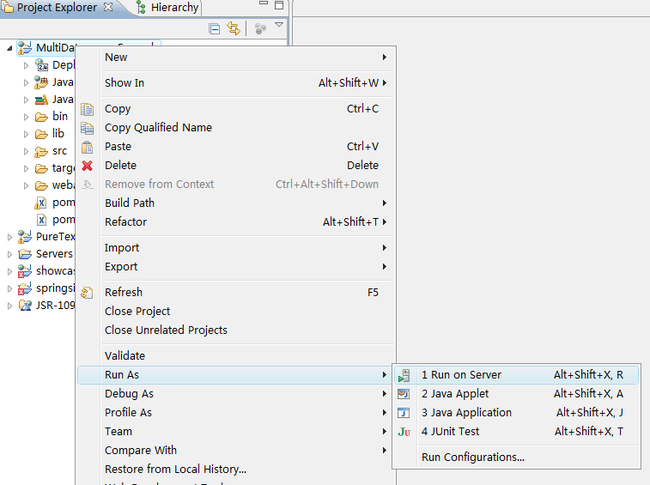650x485 pixels.
Task: Open the Run As submenu
Action: pos(235,375)
